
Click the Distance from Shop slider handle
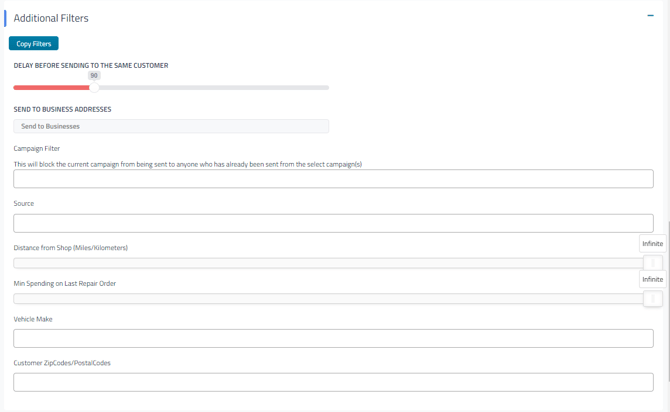coord(653,263)
